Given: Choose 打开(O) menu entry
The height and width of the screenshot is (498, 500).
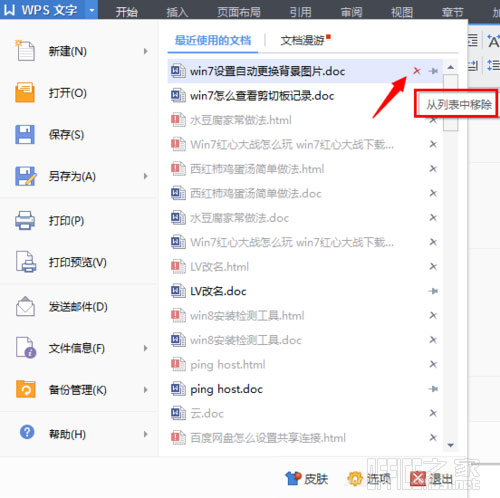Looking at the screenshot, I should [x=79, y=93].
